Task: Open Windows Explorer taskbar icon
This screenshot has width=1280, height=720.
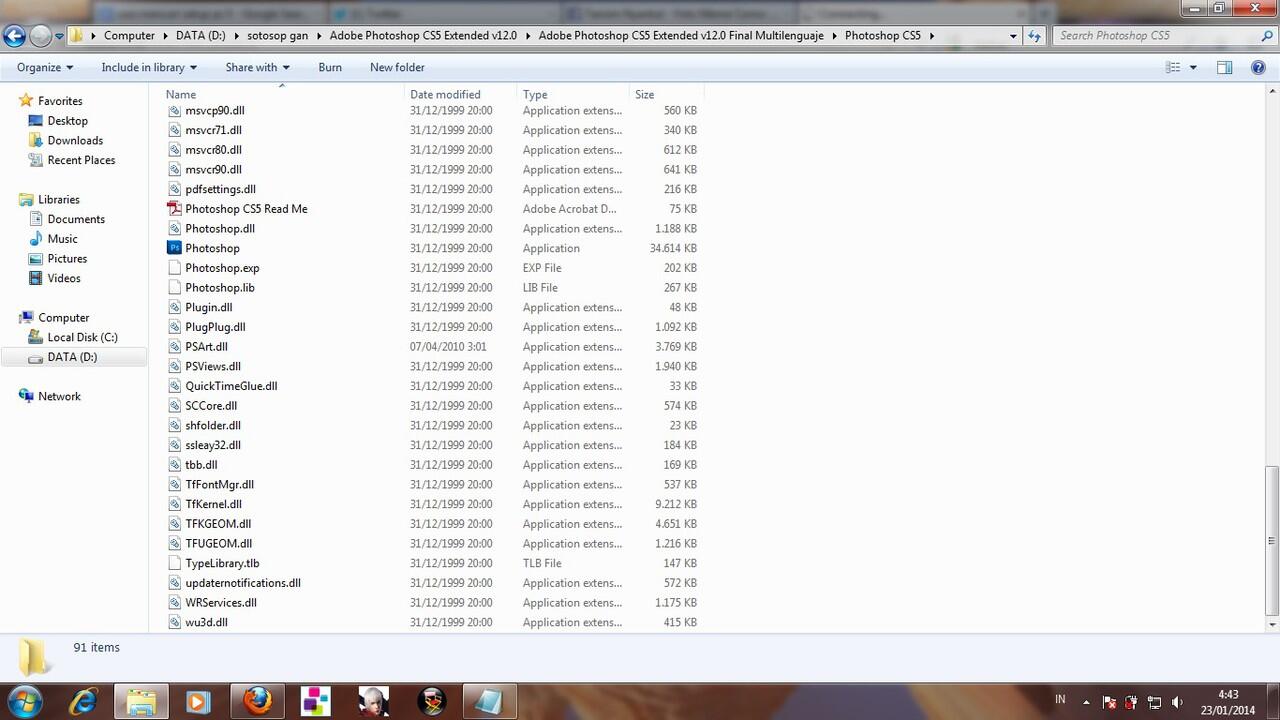Action: 141,702
